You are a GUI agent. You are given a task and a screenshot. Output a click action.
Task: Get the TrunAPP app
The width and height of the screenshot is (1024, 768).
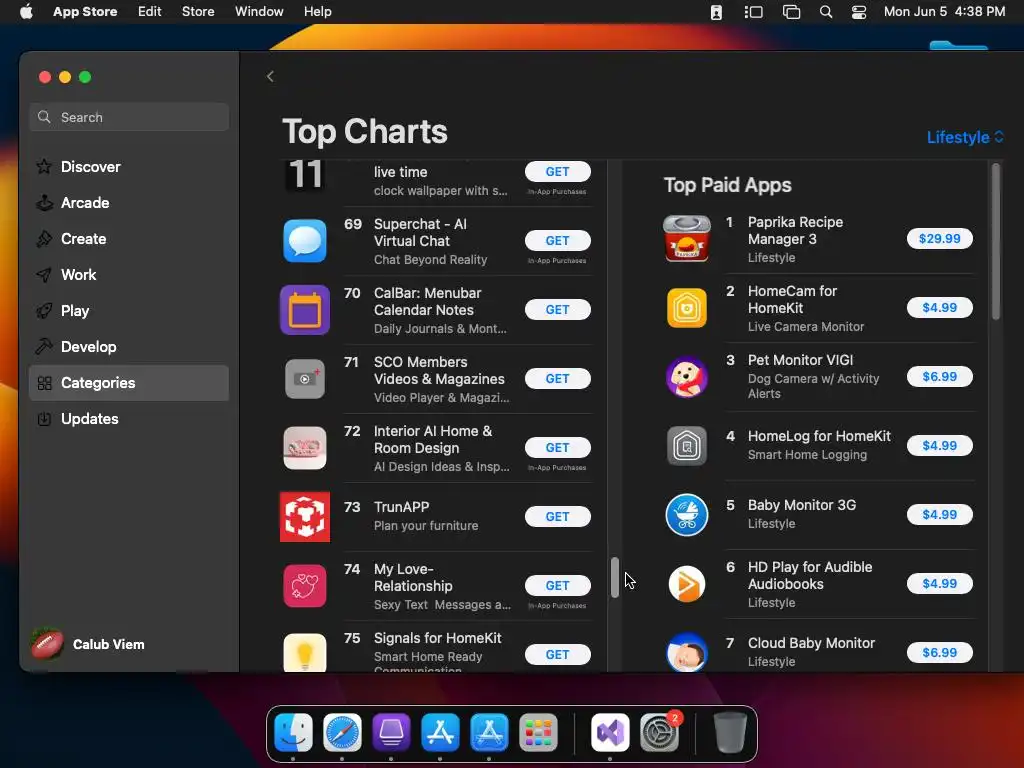pyautogui.click(x=557, y=517)
